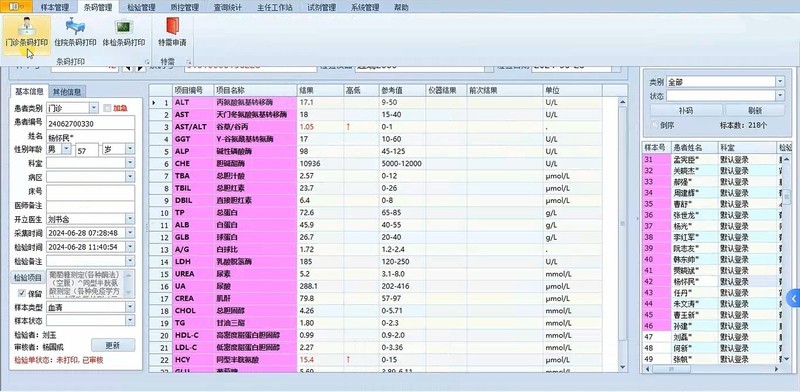Screen dimensions: 800x392
Task: Expand 采集时间 date dropdown
Action: 130,233
